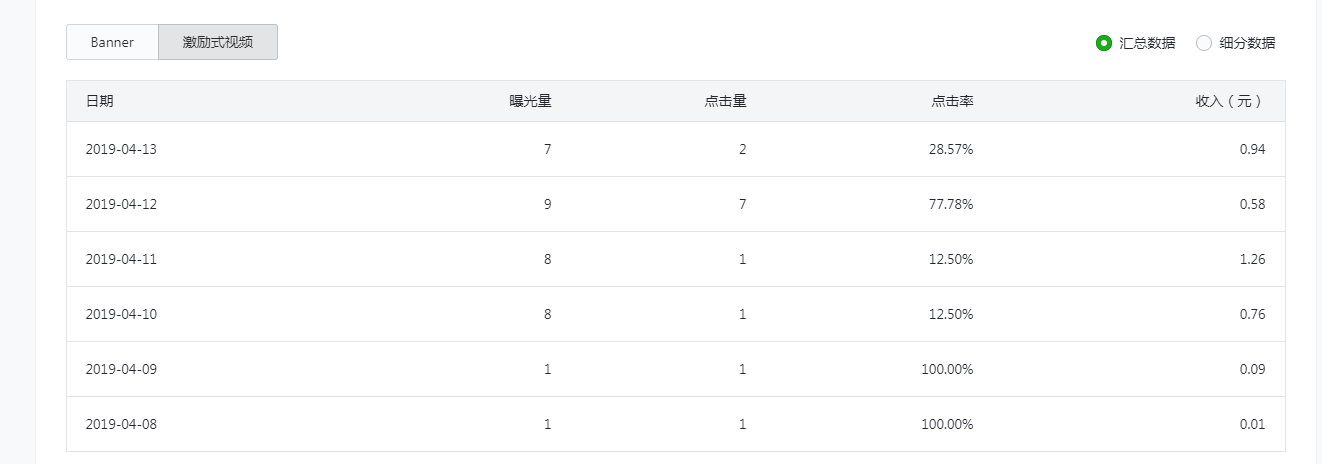Click the 2019-04-08 date entry
The width and height of the screenshot is (1322, 464).
pos(121,424)
